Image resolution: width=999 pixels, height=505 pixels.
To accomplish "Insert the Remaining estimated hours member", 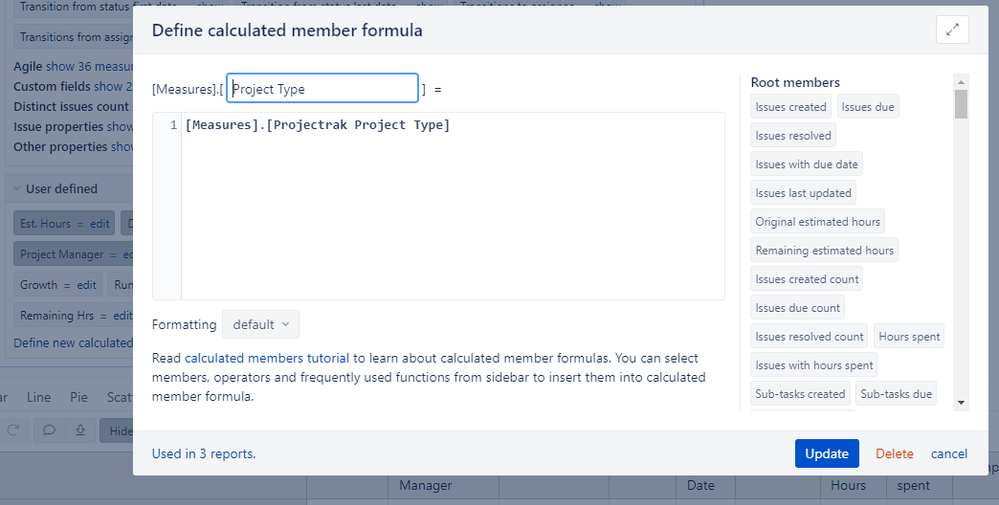I will [824, 250].
